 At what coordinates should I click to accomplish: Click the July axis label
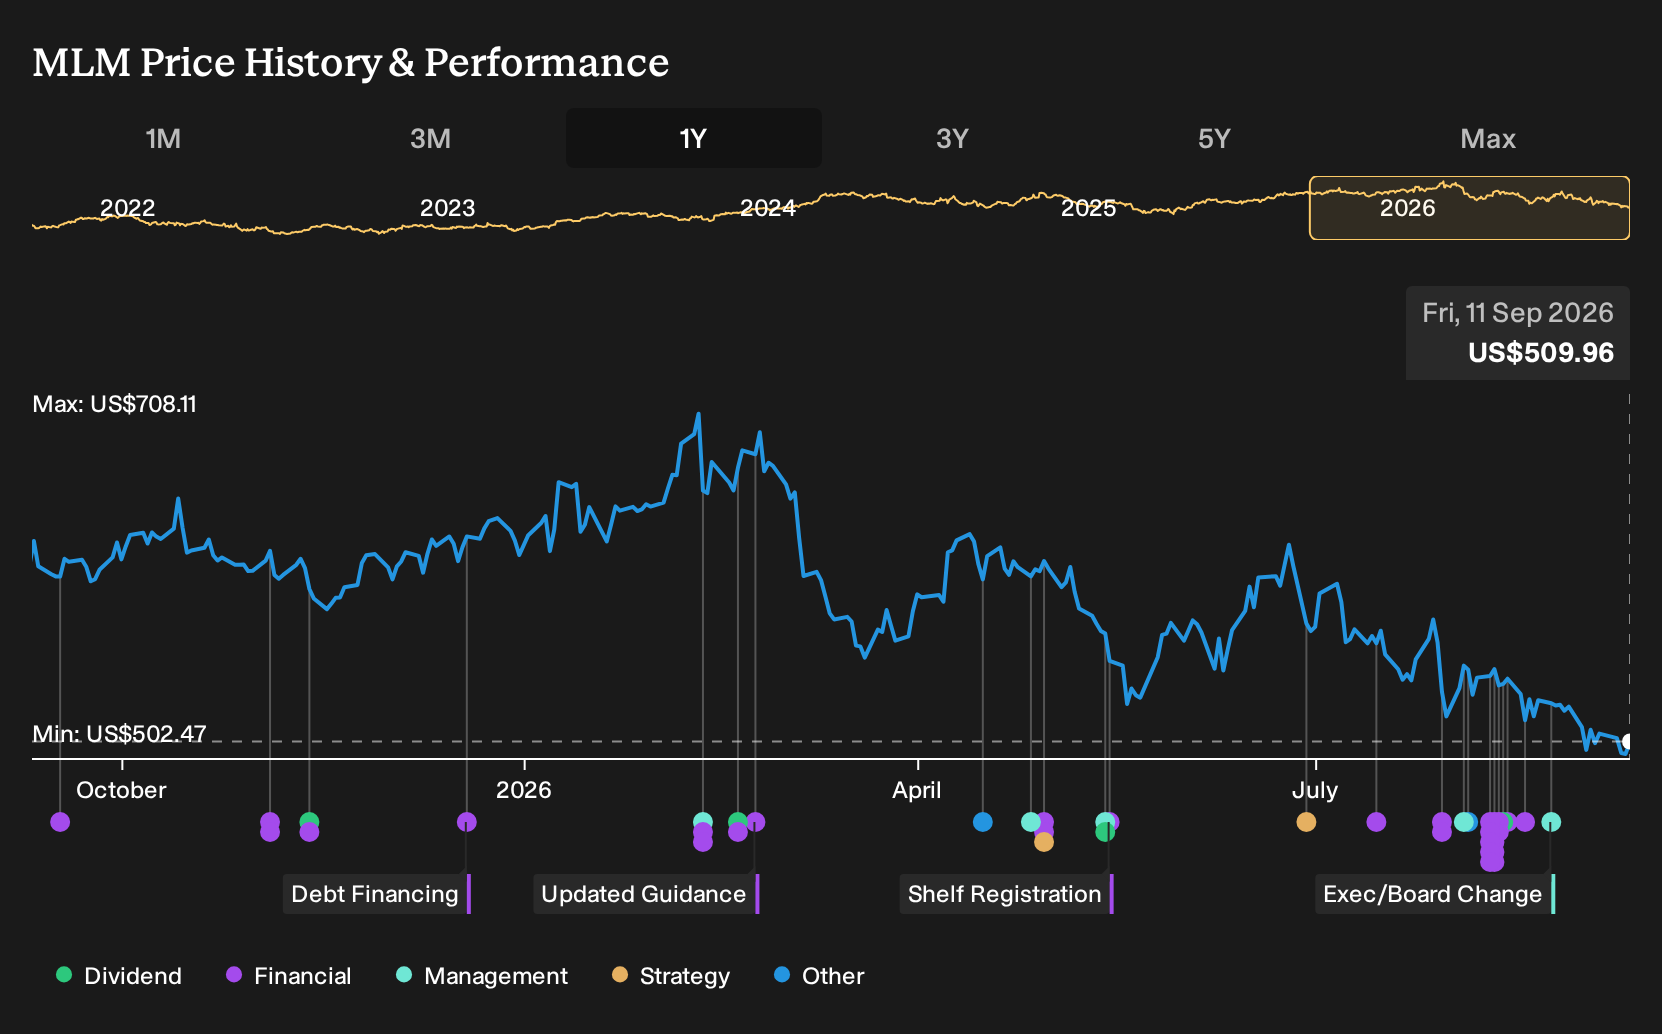[x=1314, y=790]
